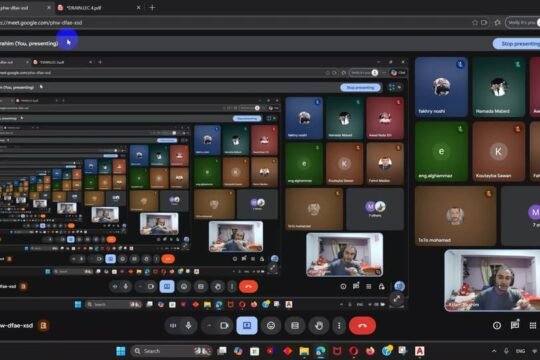Turn on captions in the main bar
The image size is (540, 360).
point(295,326)
